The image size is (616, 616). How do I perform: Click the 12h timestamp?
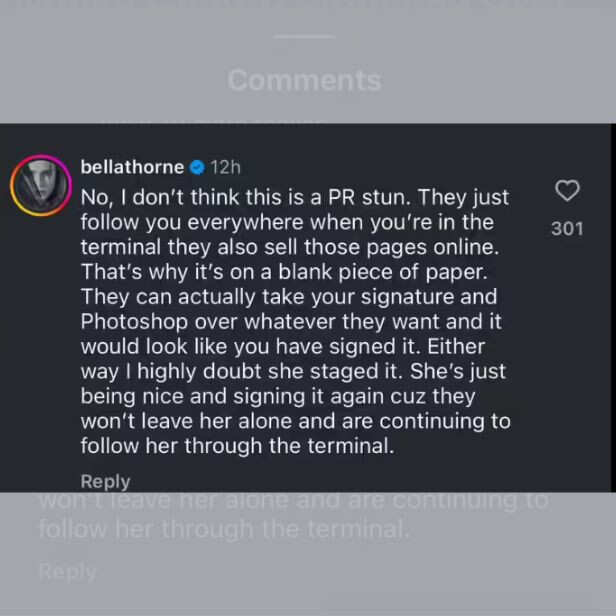coord(225,167)
